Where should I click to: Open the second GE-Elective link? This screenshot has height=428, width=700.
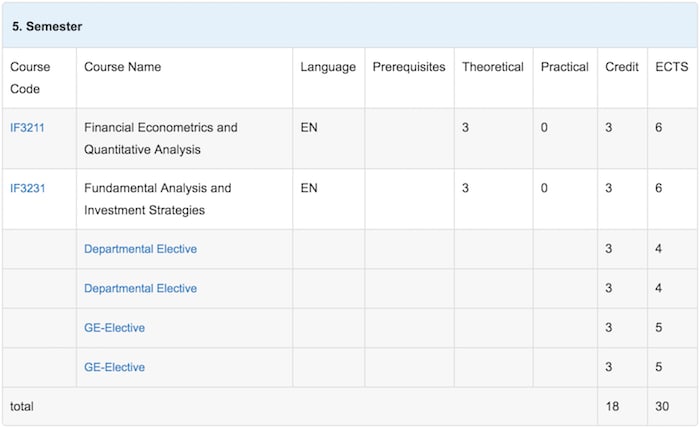click(114, 367)
